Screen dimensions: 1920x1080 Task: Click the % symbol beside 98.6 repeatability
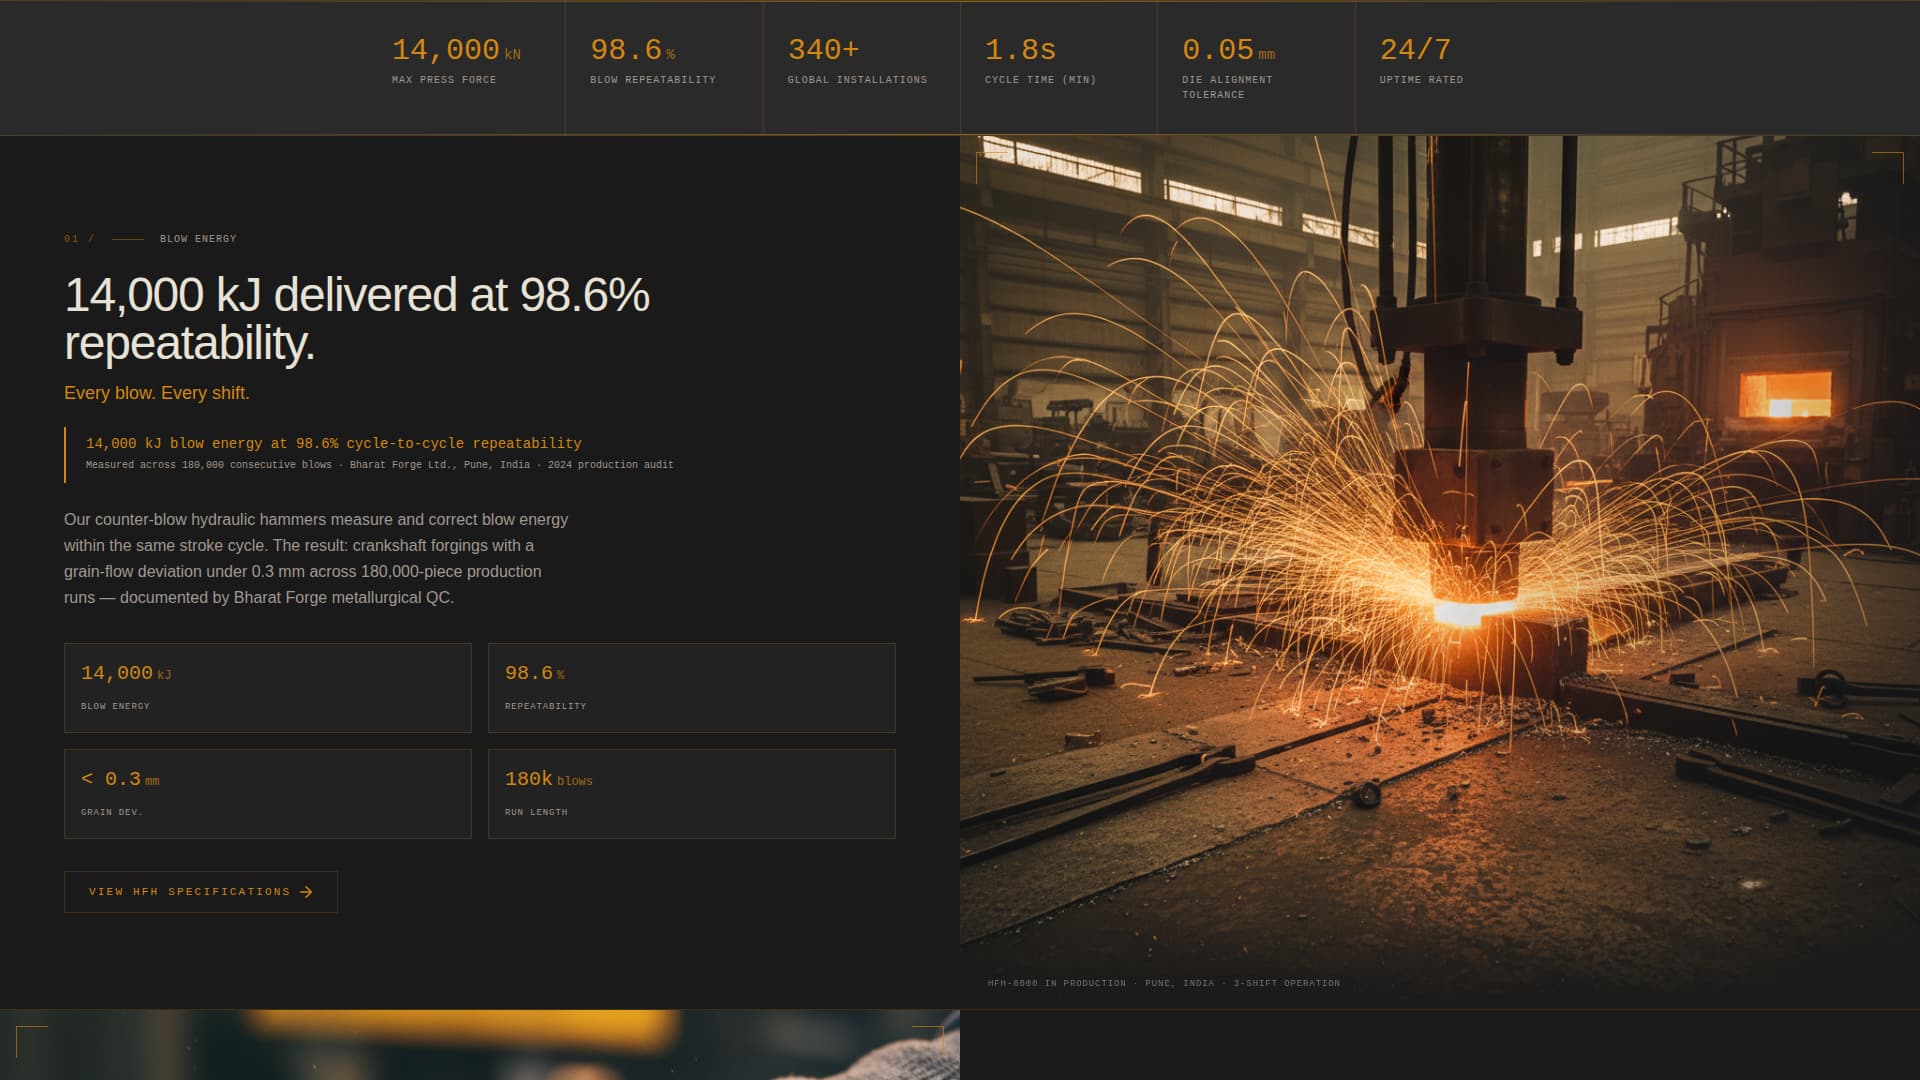[x=669, y=52]
